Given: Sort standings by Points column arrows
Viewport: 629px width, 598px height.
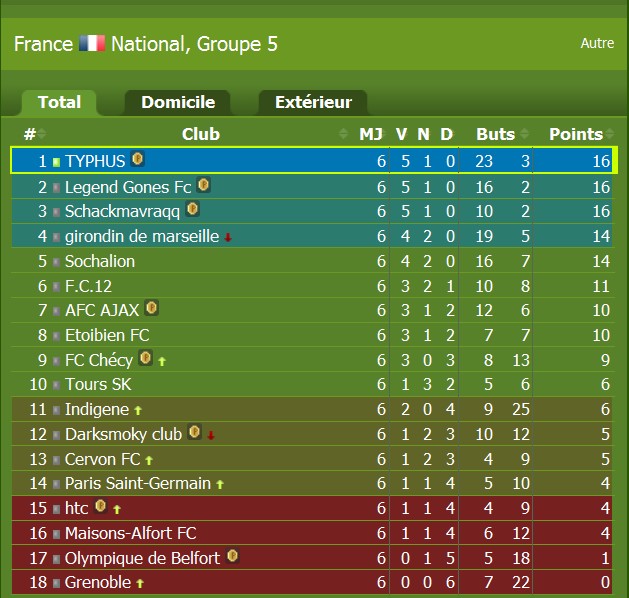Looking at the screenshot, I should click(x=610, y=134).
